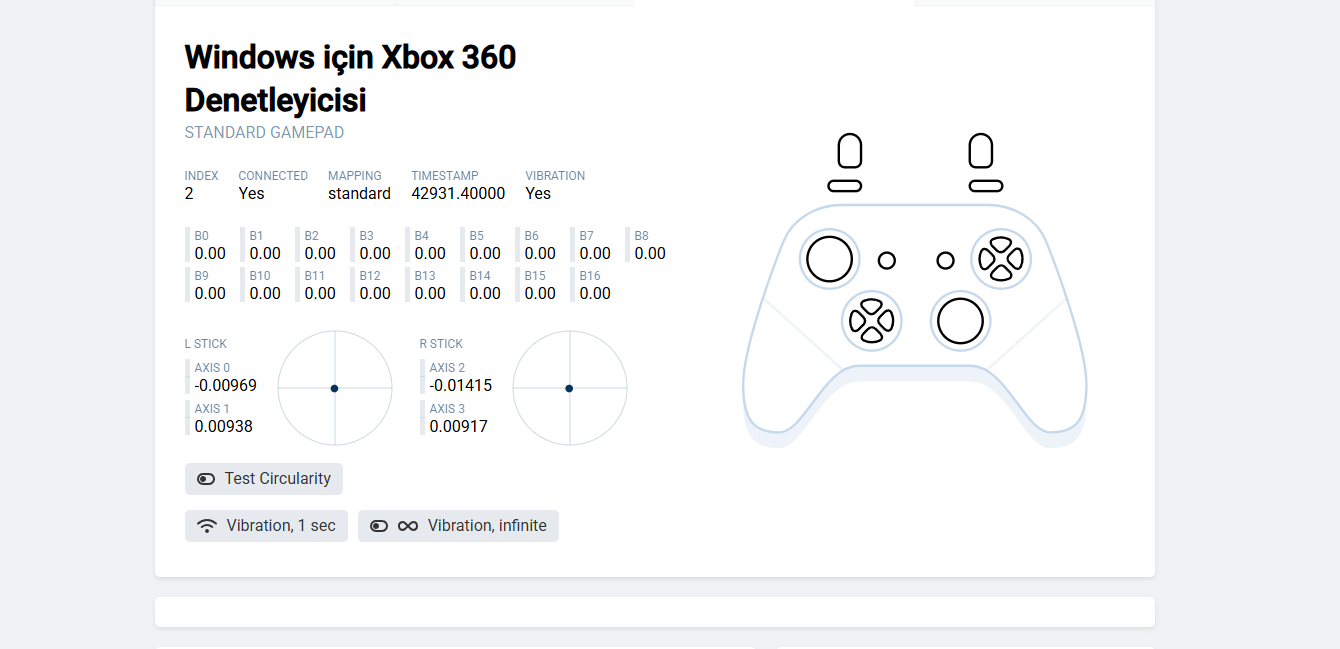The width and height of the screenshot is (1340, 649).
Task: Click the B6 button value 0.00
Action: point(540,254)
